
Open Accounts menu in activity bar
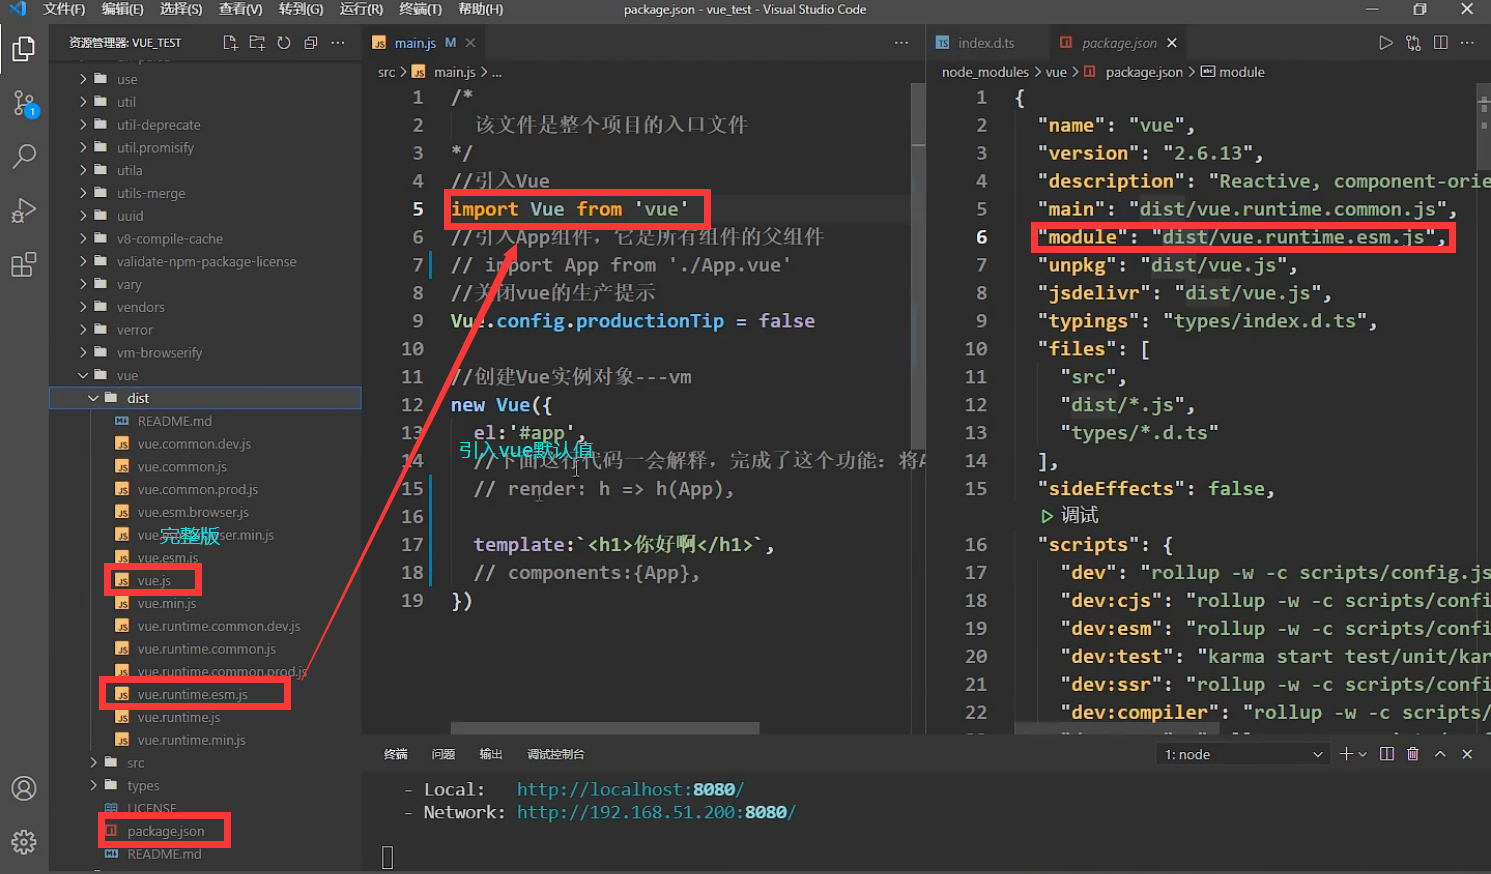(x=24, y=788)
